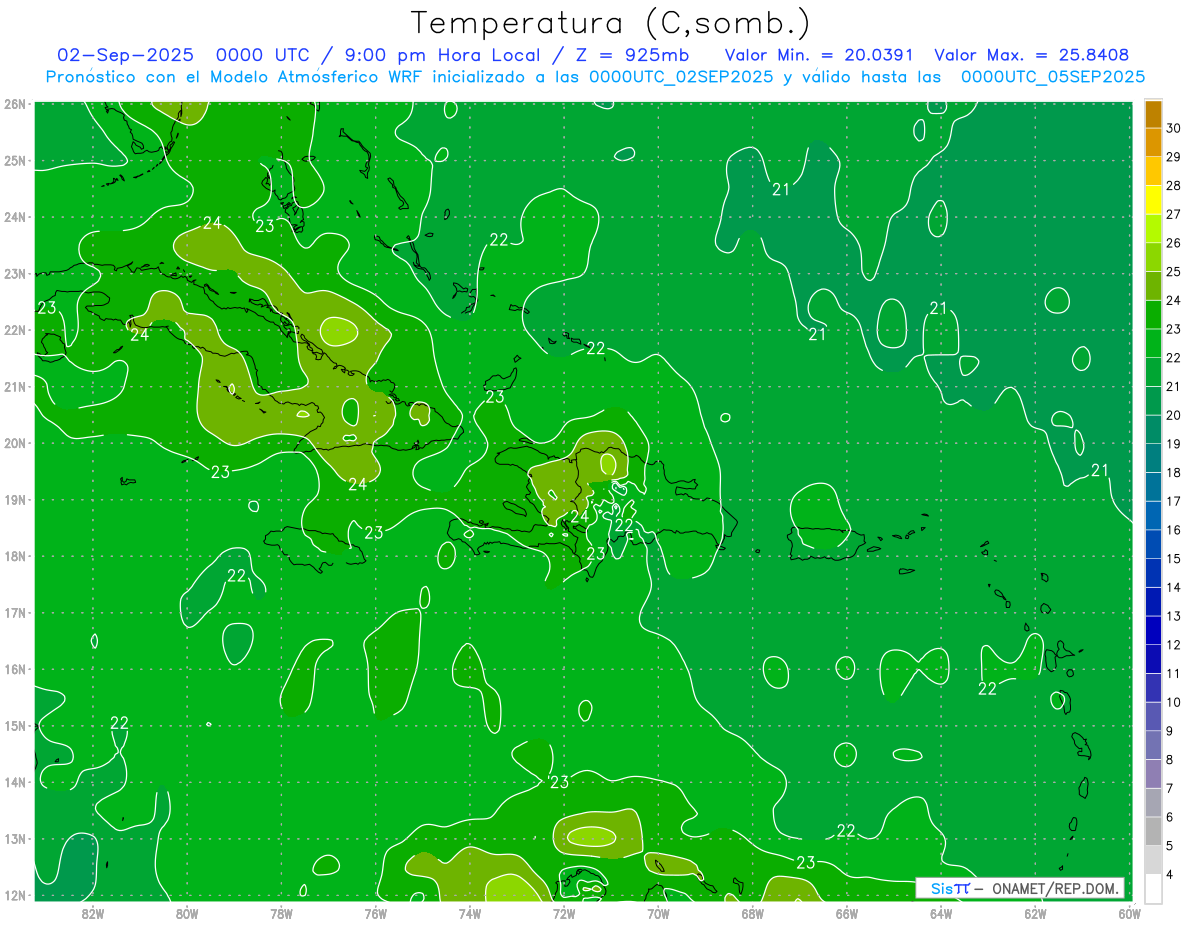Click the title 'Temperatura (C,somb.)'

(x=611, y=23)
